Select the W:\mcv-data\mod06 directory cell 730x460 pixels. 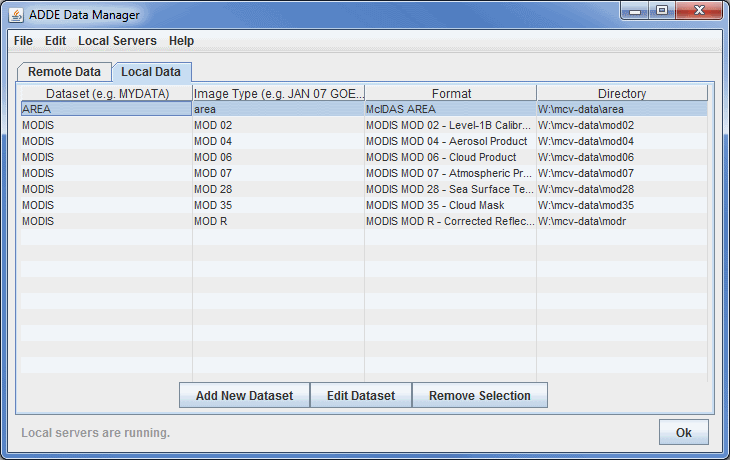pyautogui.click(x=622, y=157)
